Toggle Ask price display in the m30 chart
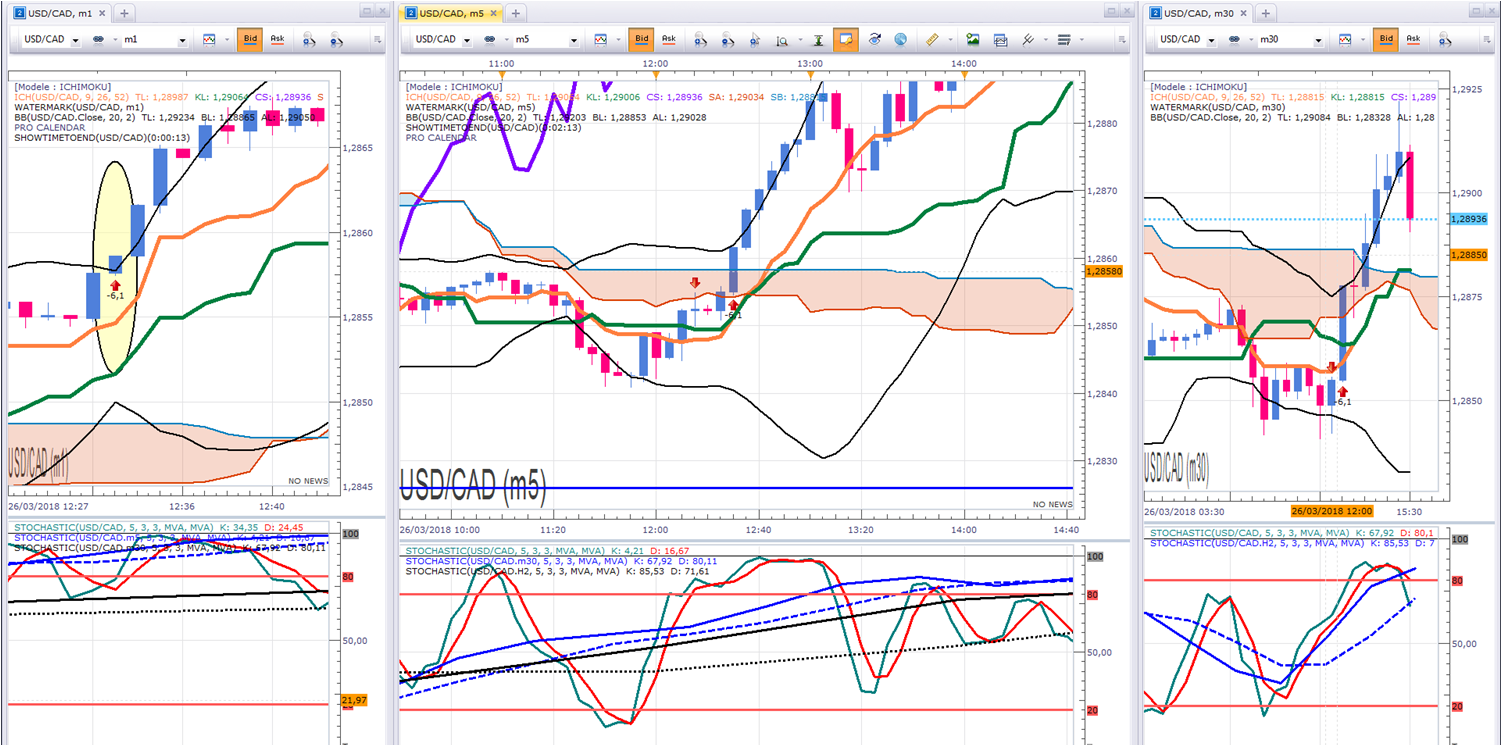This screenshot has width=1502, height=746. pyautogui.click(x=1413, y=40)
